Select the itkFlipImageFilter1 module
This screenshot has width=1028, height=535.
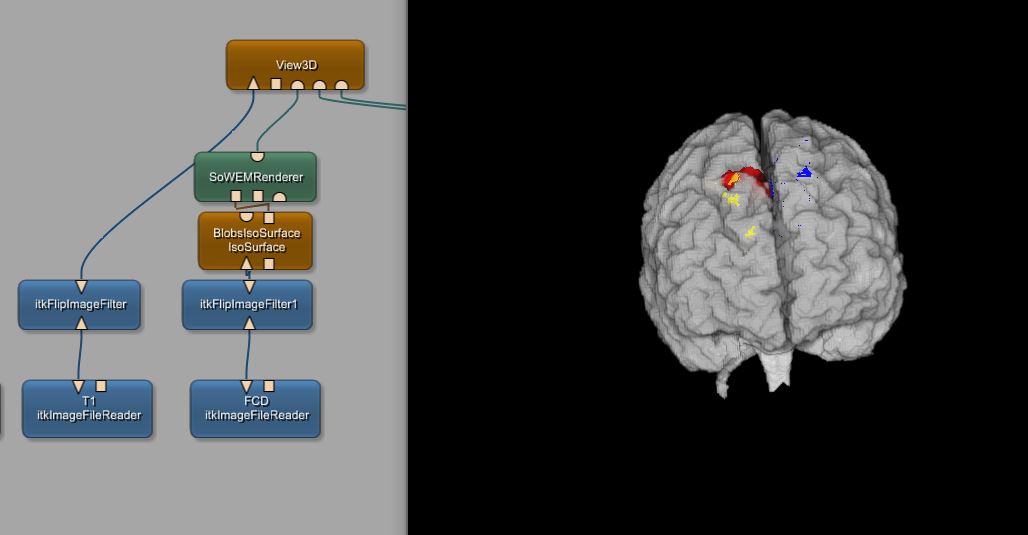tap(248, 305)
